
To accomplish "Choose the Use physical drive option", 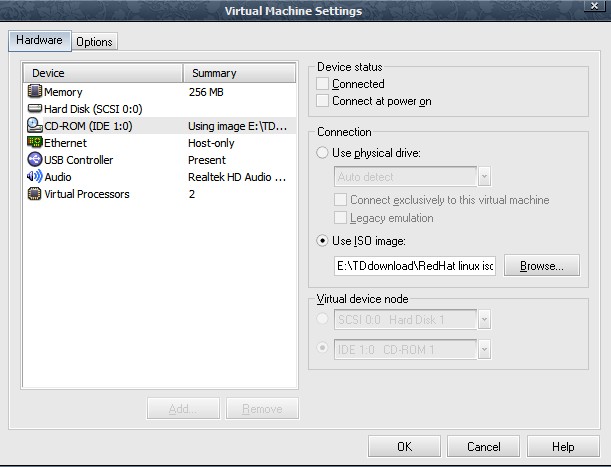I will [322, 153].
